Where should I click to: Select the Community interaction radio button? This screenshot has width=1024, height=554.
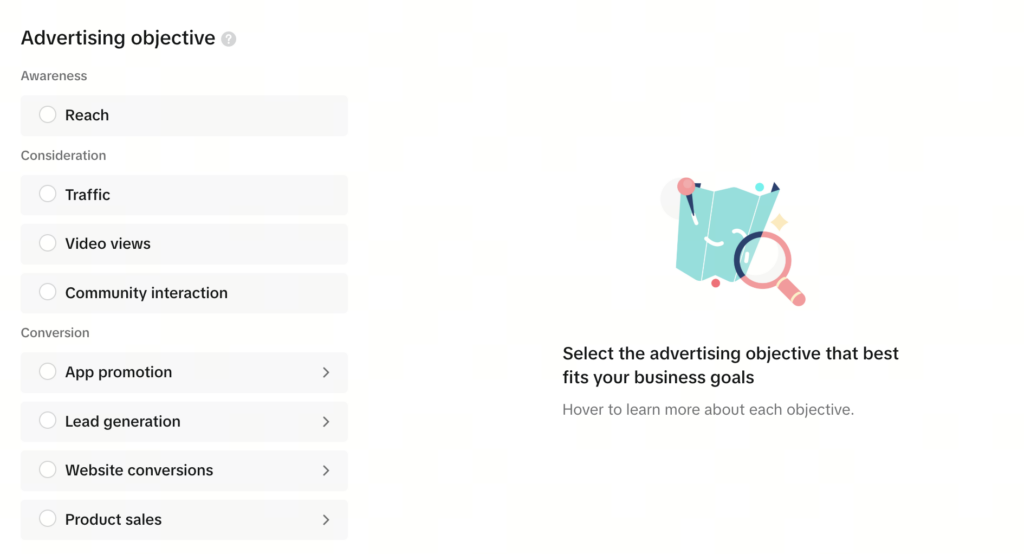pyautogui.click(x=48, y=292)
